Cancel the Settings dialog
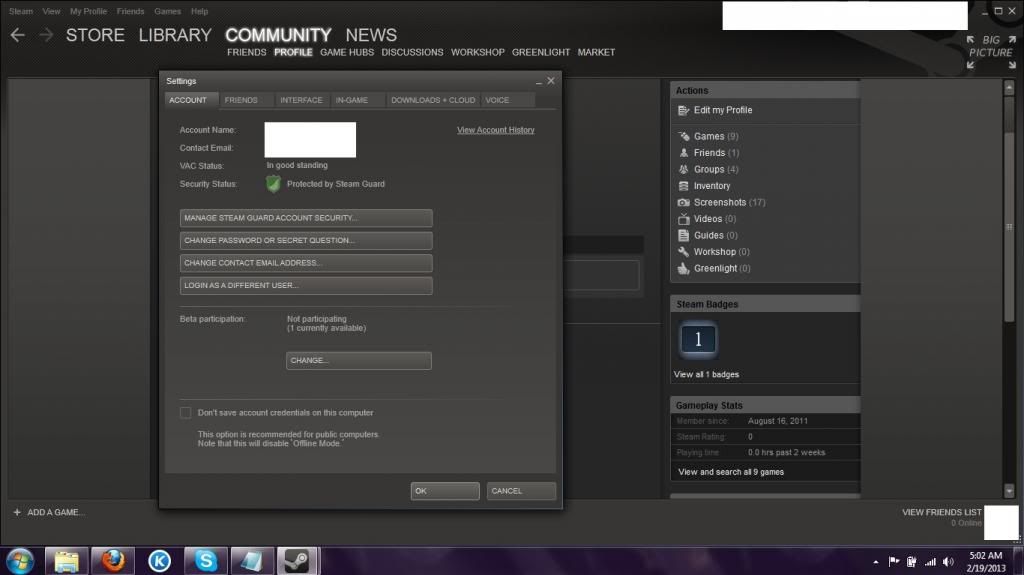The height and width of the screenshot is (575, 1024). coord(521,491)
